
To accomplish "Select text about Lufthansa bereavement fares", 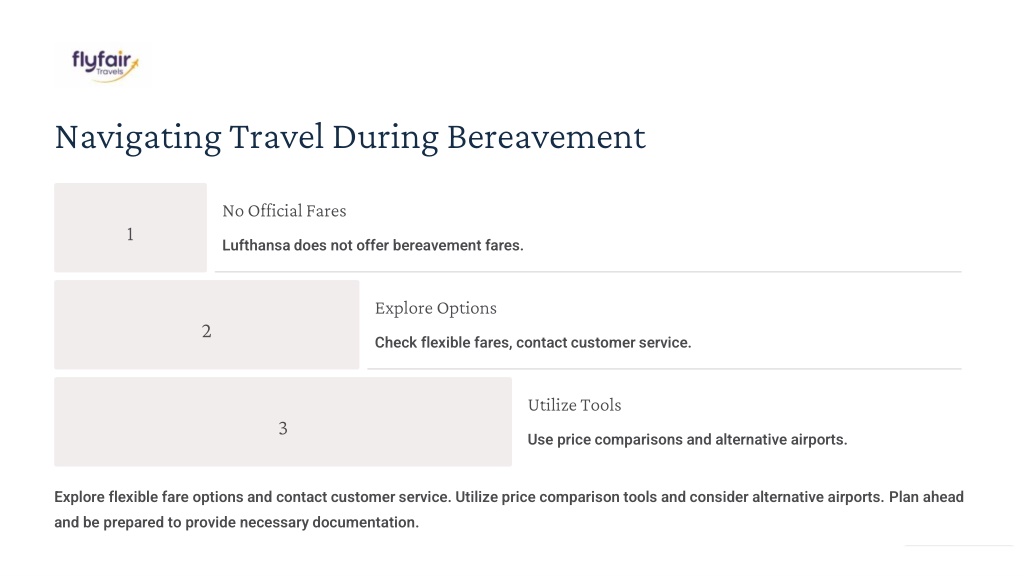I will [373, 246].
